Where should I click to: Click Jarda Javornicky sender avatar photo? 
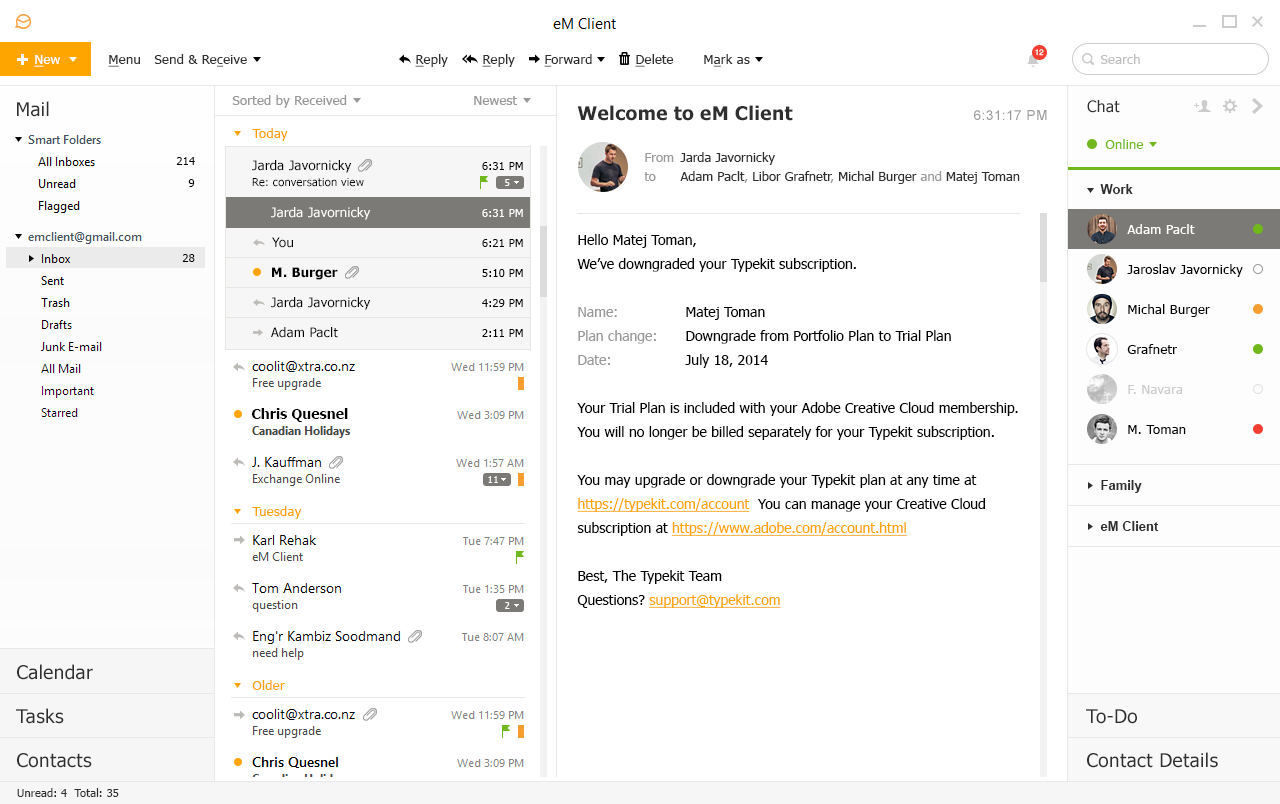(x=603, y=167)
